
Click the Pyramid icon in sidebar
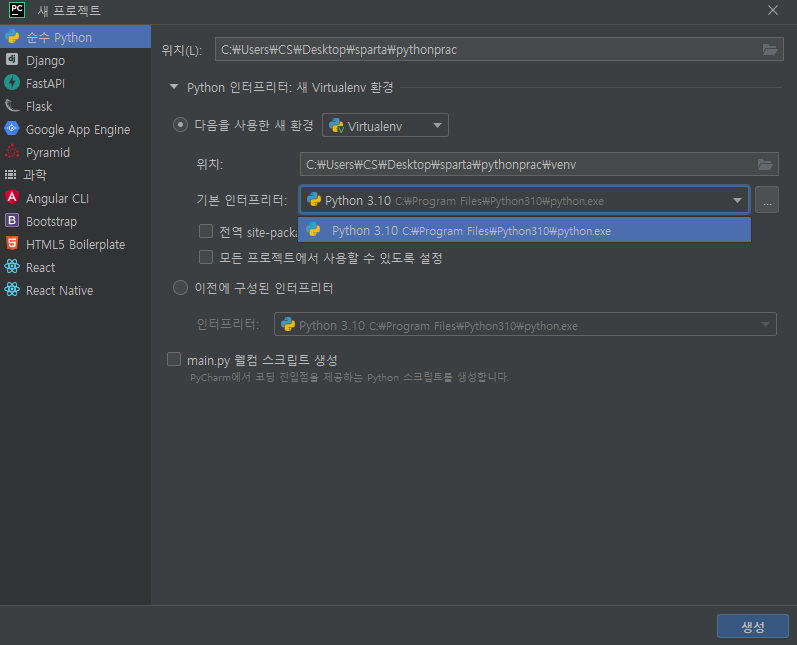click(x=12, y=151)
